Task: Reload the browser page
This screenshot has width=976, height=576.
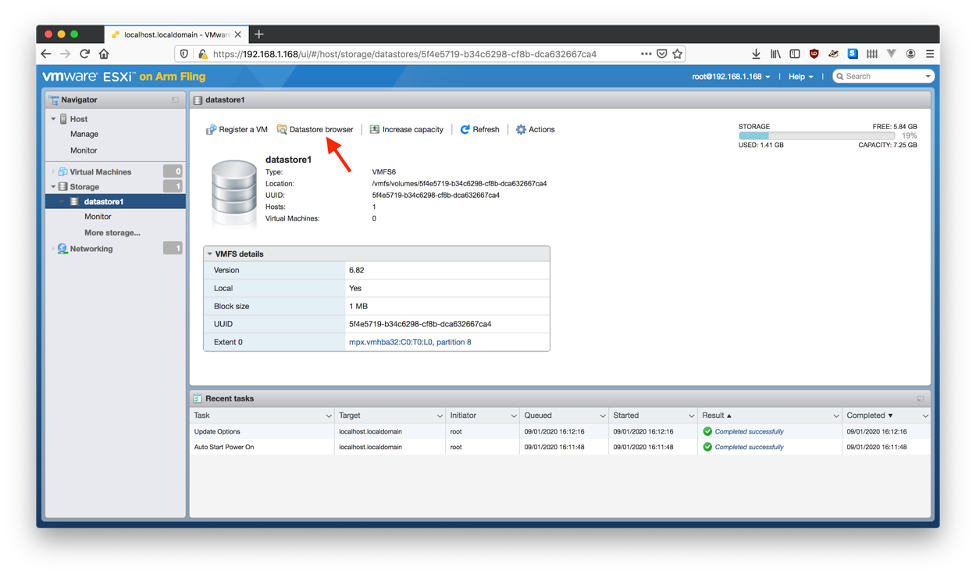Action: click(x=85, y=54)
